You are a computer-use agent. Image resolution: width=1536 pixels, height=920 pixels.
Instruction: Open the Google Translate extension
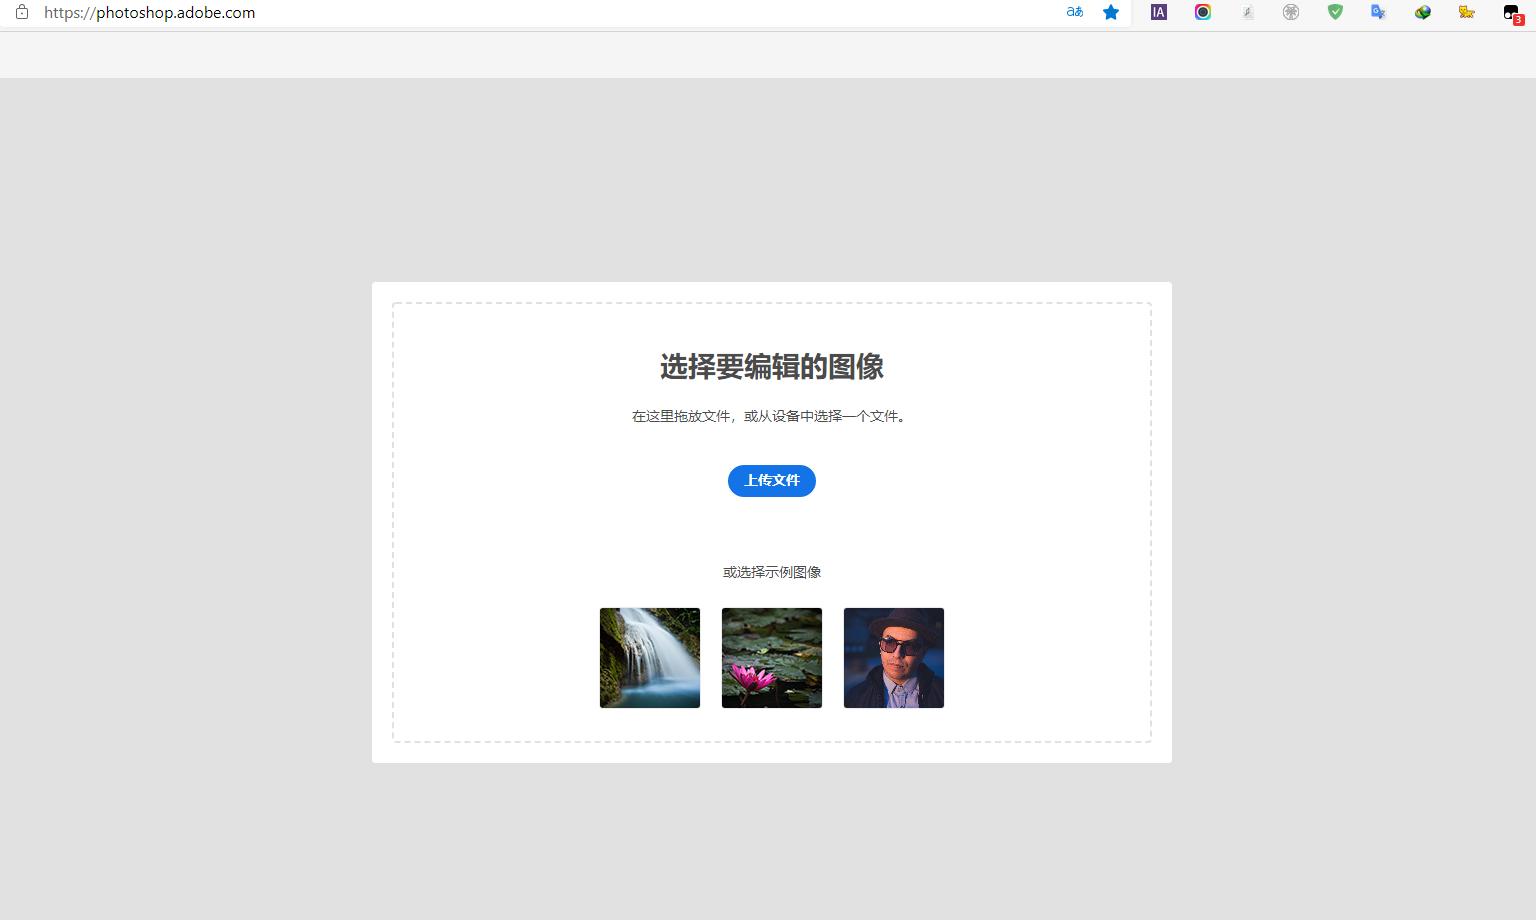point(1378,12)
